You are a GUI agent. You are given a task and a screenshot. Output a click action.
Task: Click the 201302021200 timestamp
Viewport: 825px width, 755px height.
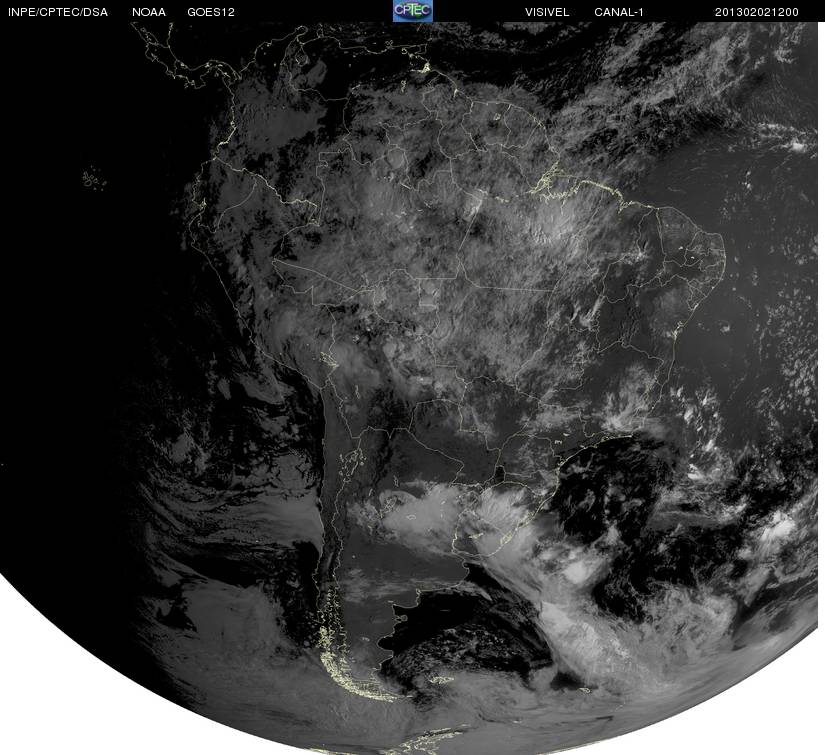click(757, 12)
